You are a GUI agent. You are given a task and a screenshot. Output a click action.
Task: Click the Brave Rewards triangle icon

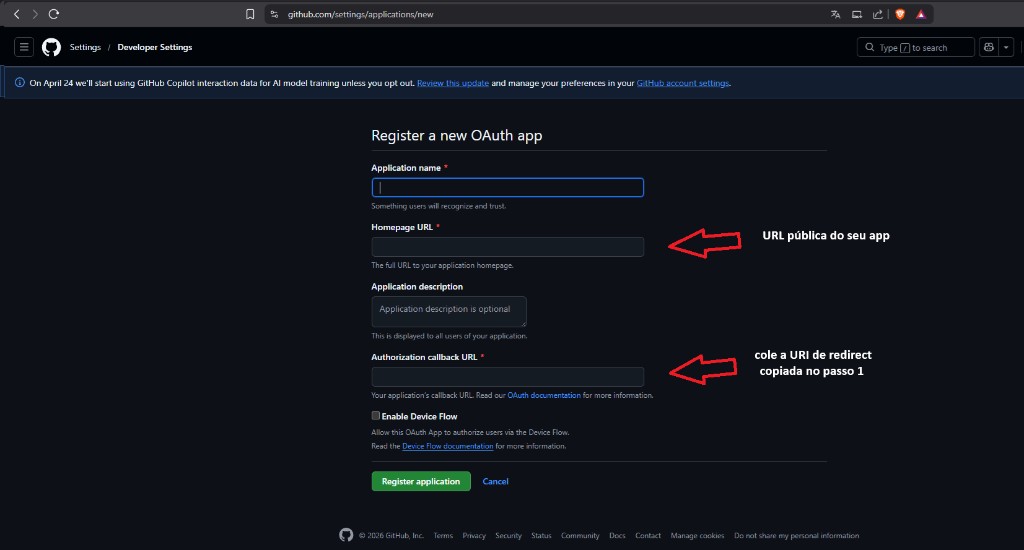(921, 14)
